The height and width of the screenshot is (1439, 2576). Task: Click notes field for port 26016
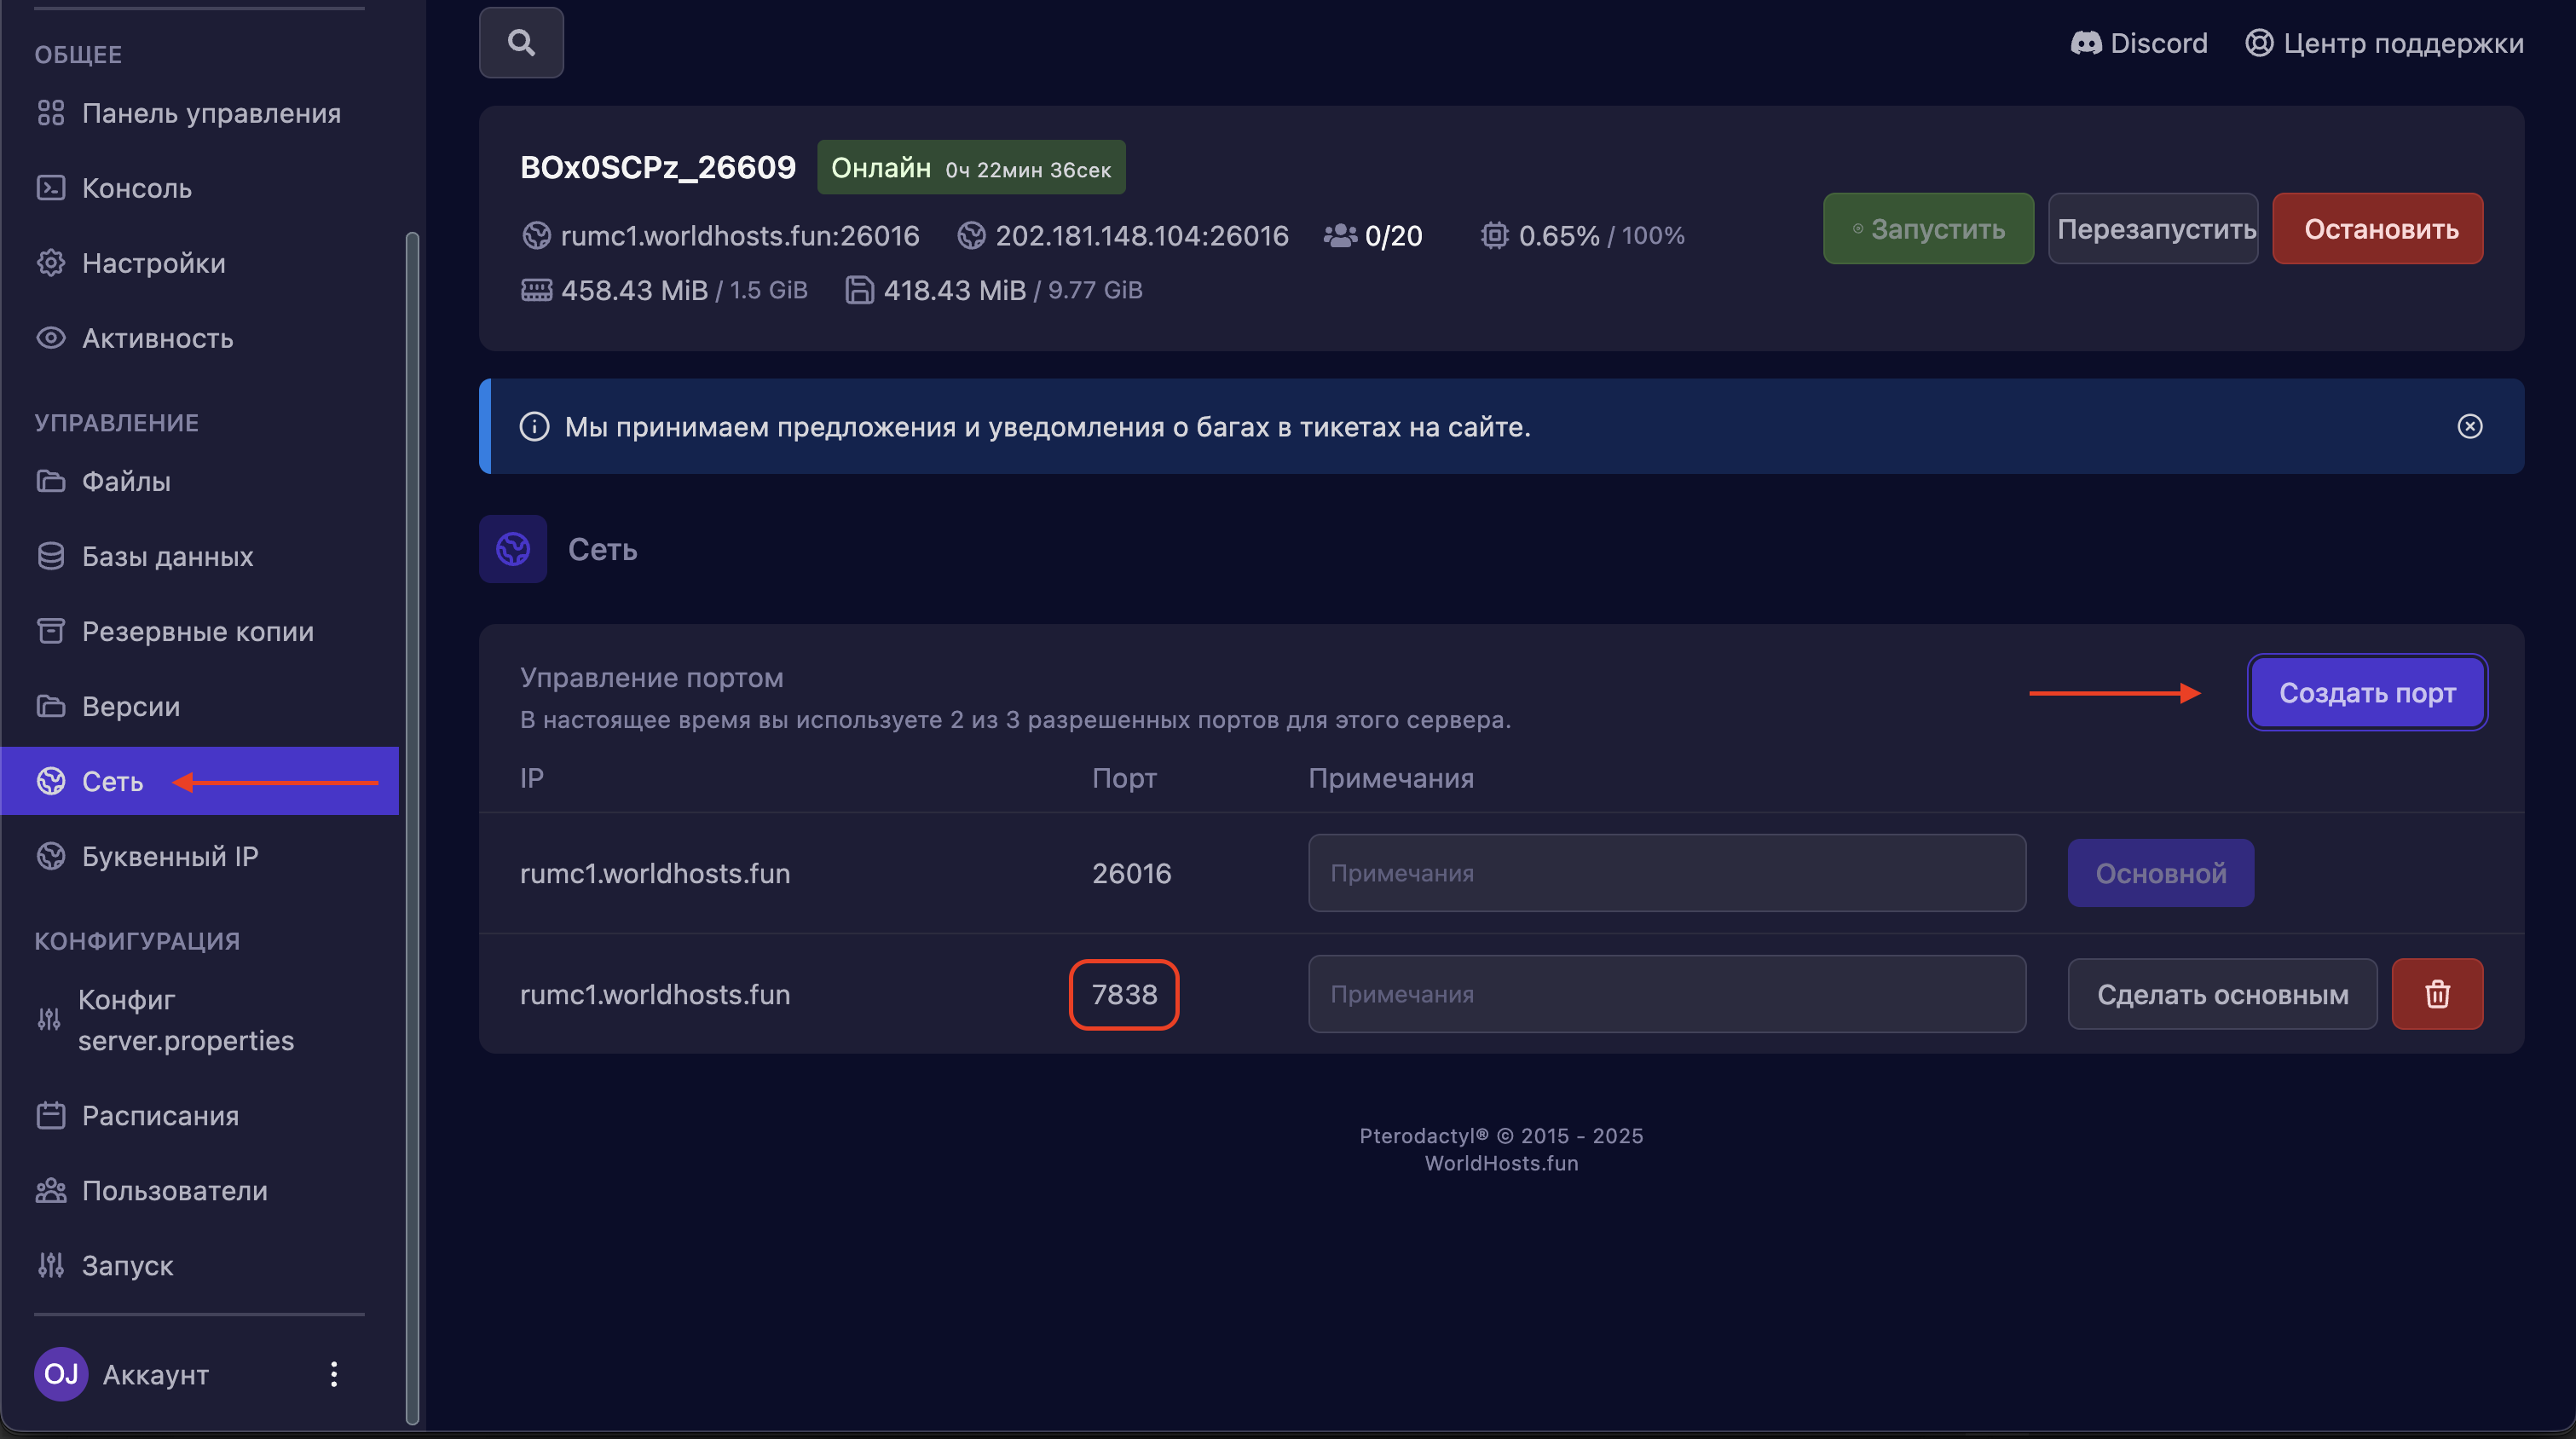pos(1667,873)
